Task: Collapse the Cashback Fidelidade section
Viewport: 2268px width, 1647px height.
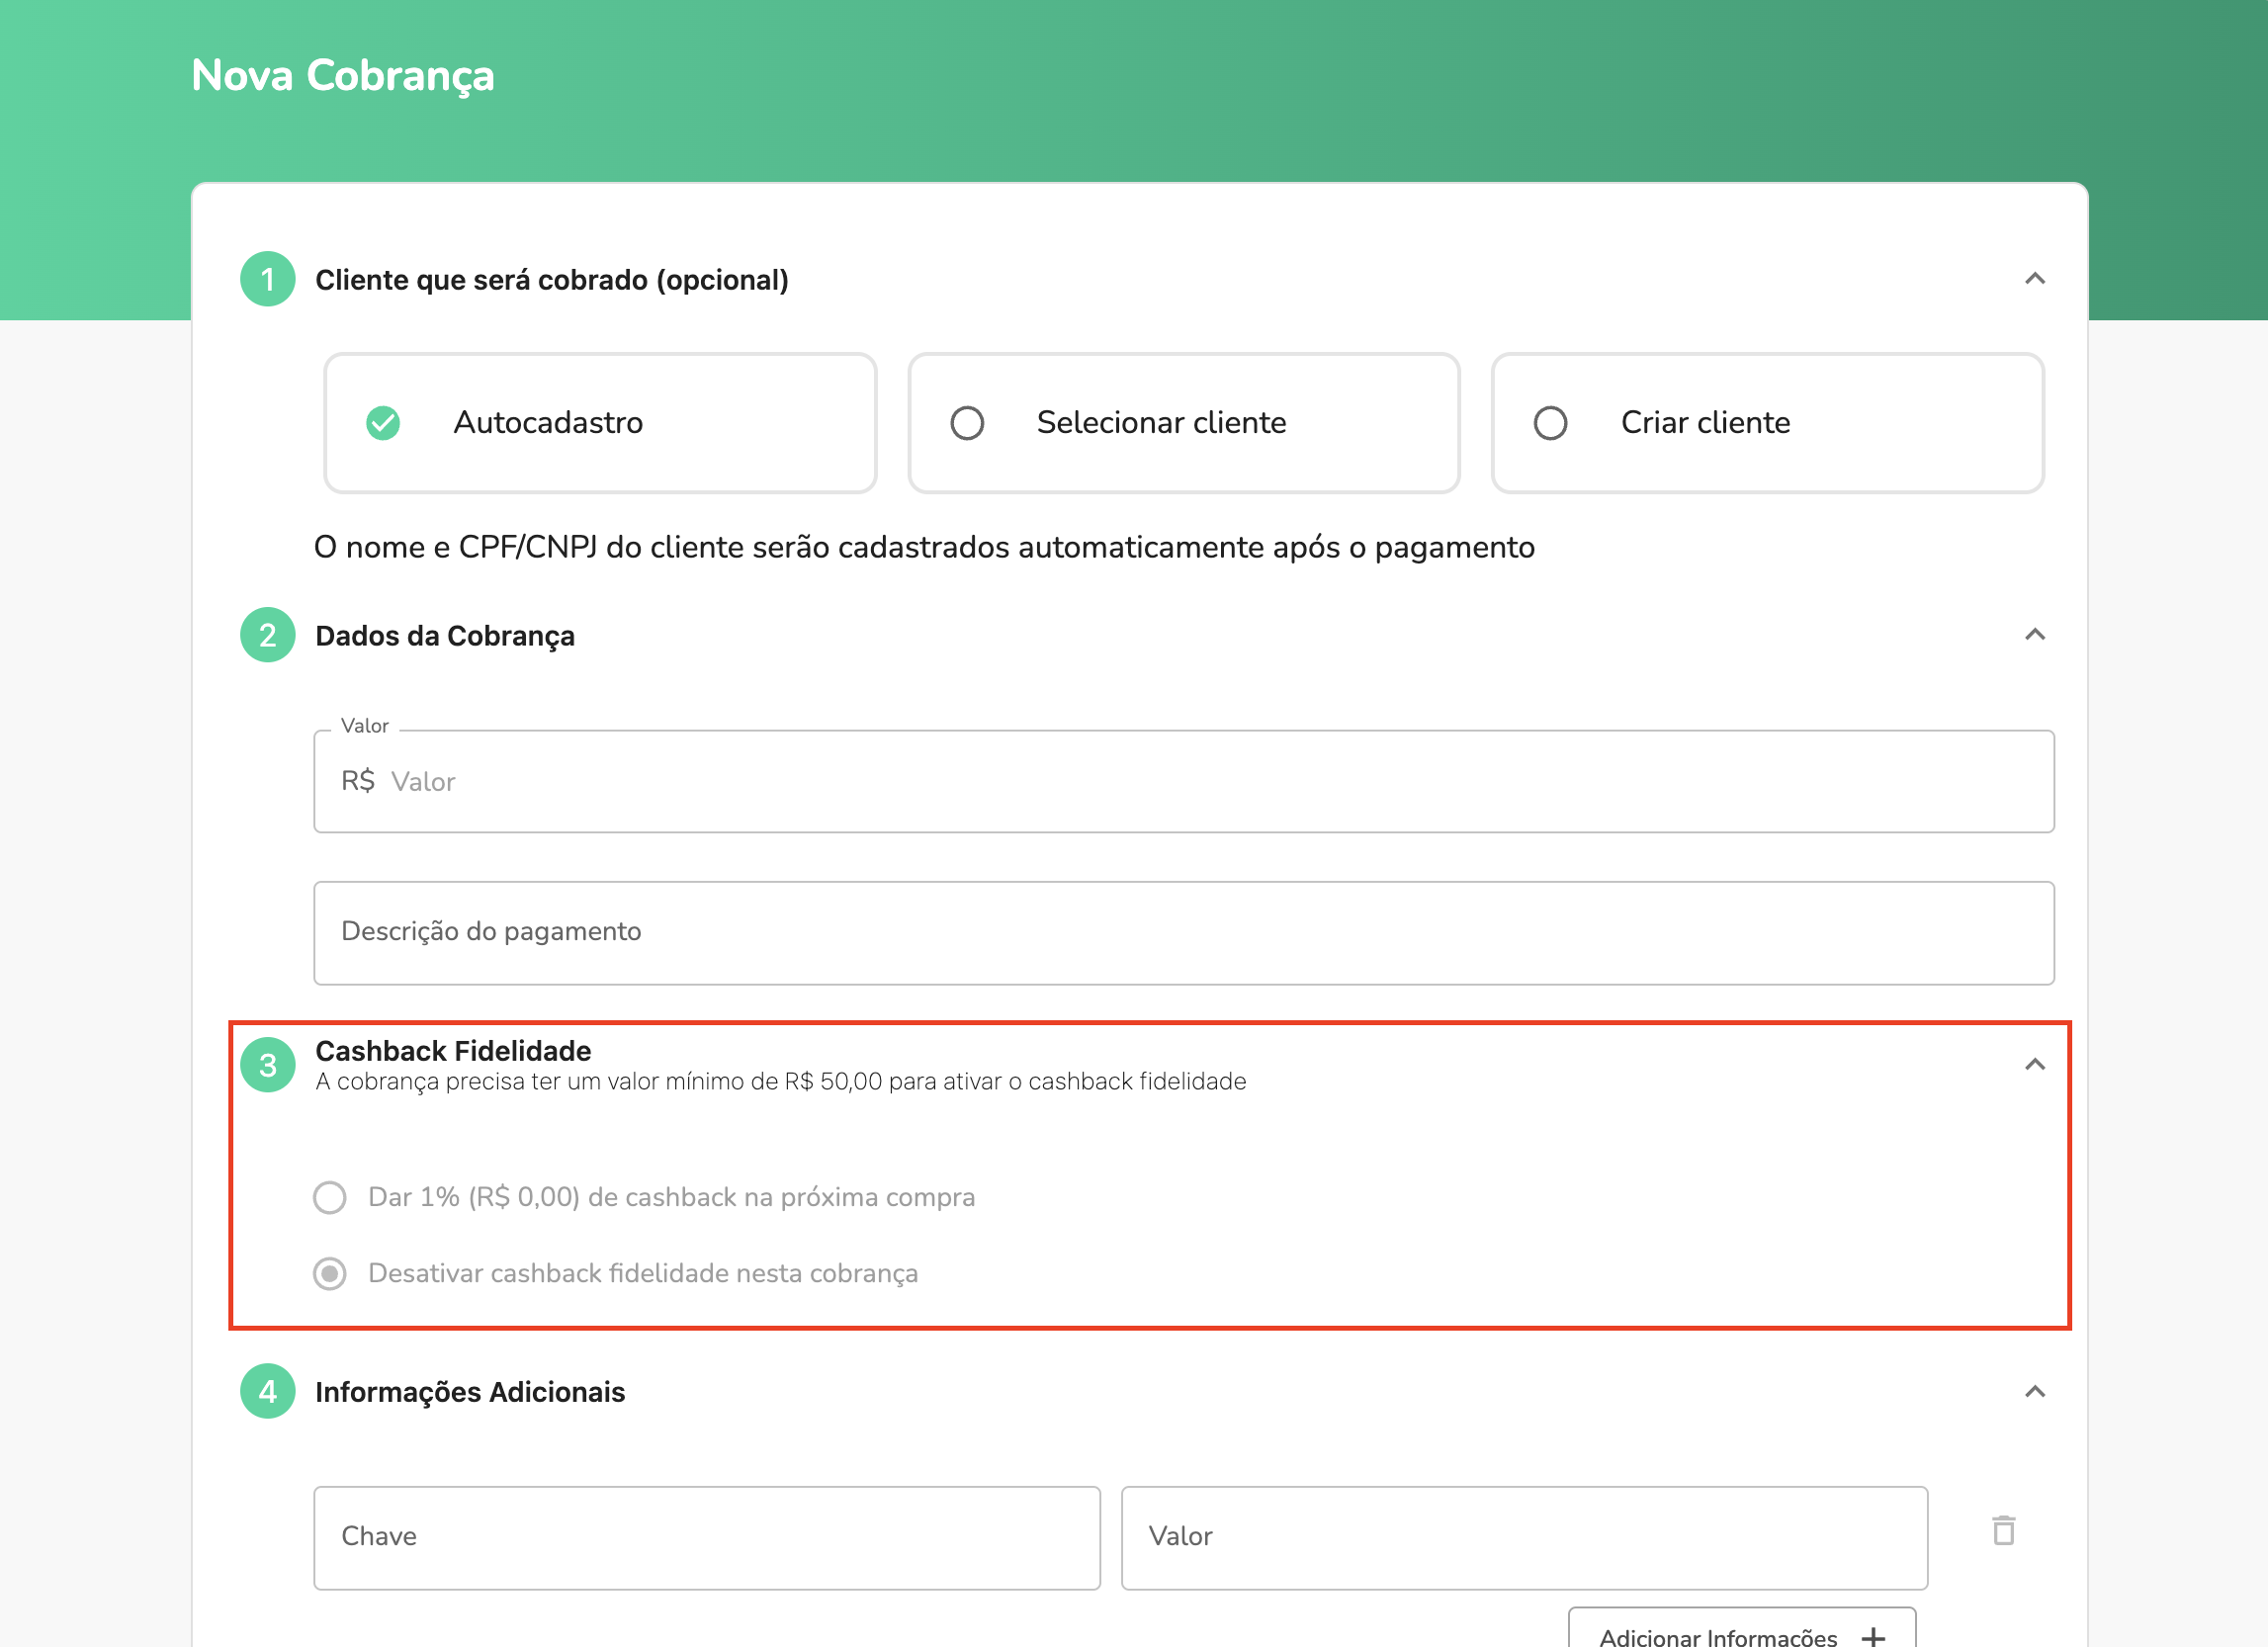Action: pyautogui.click(x=2036, y=1065)
